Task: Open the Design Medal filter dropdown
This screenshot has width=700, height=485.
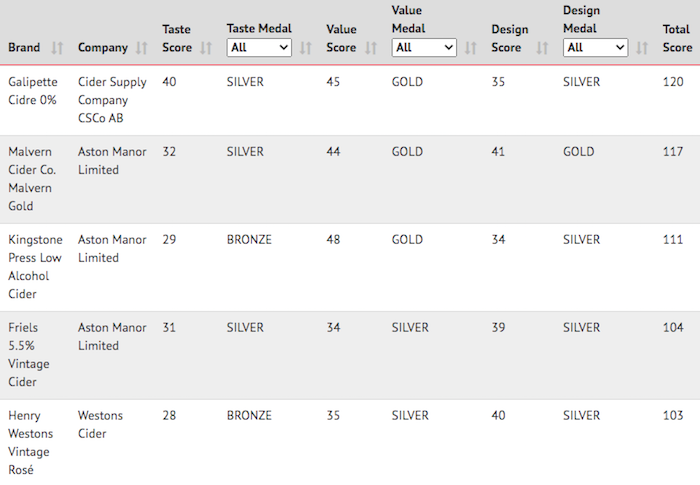Action: pyautogui.click(x=596, y=47)
